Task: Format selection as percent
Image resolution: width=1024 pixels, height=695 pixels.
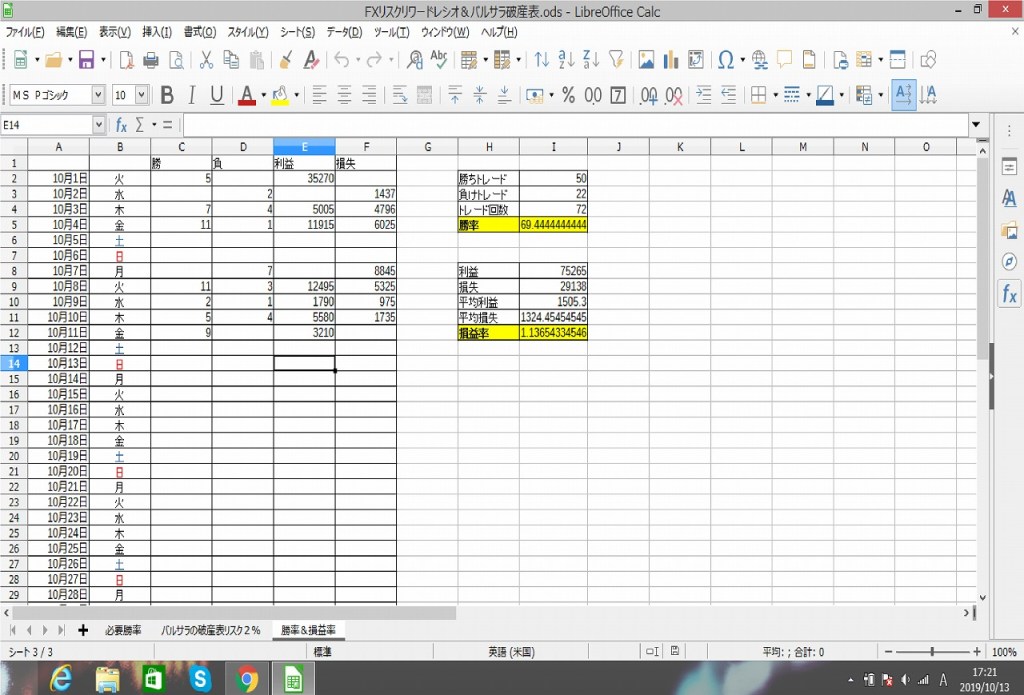Action: click(x=568, y=96)
